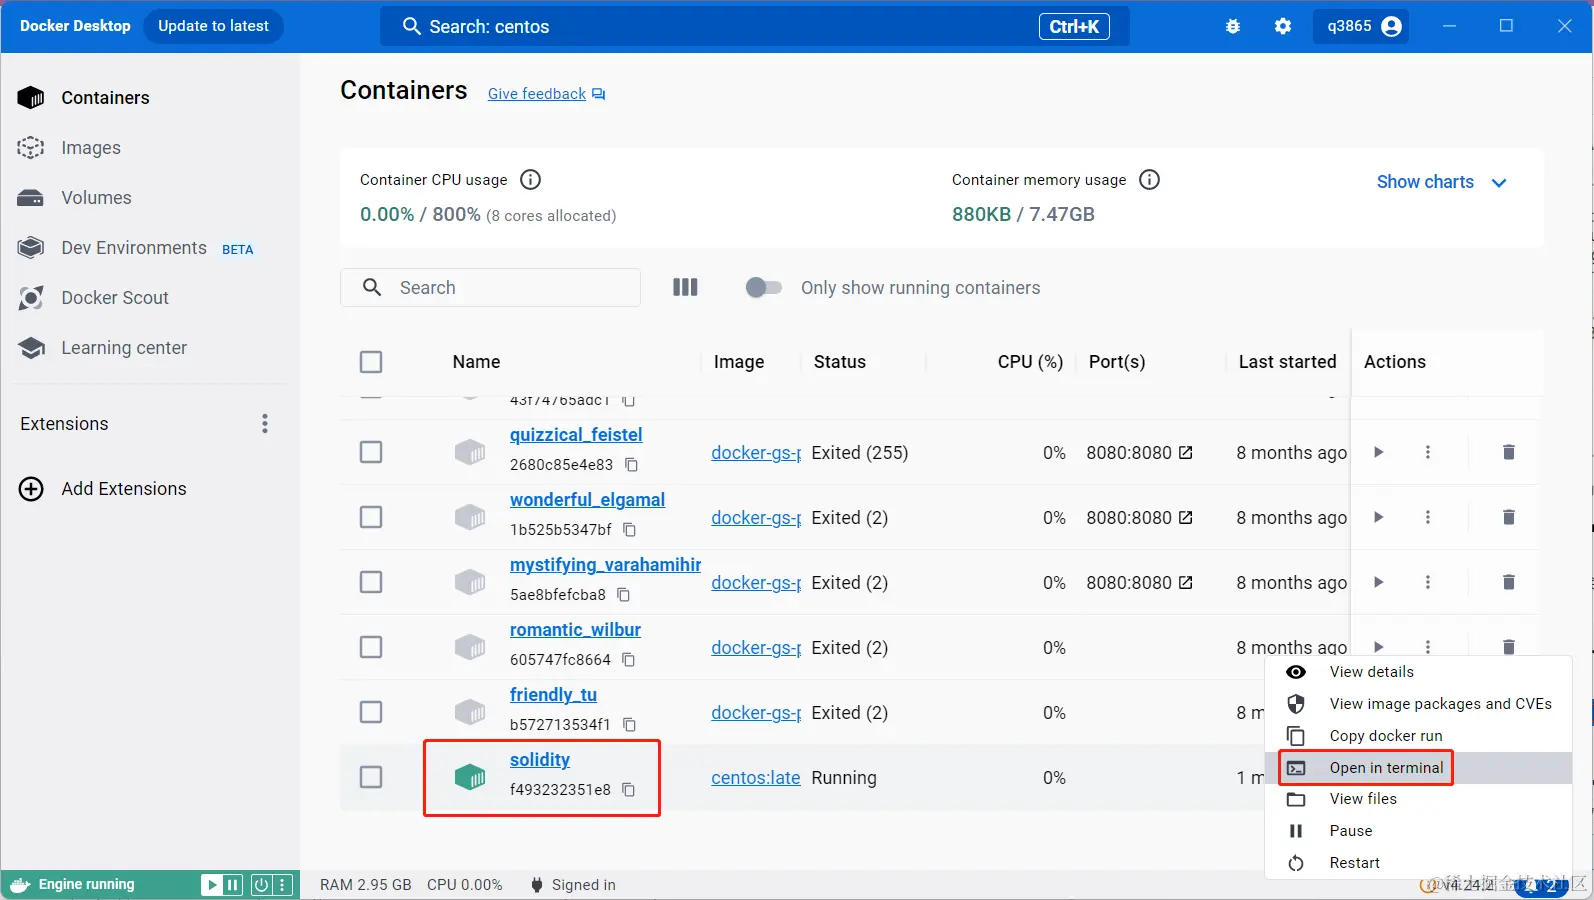Viewport: 1594px width, 900px height.
Task: Expand Show charts
Action: pos(1441,182)
